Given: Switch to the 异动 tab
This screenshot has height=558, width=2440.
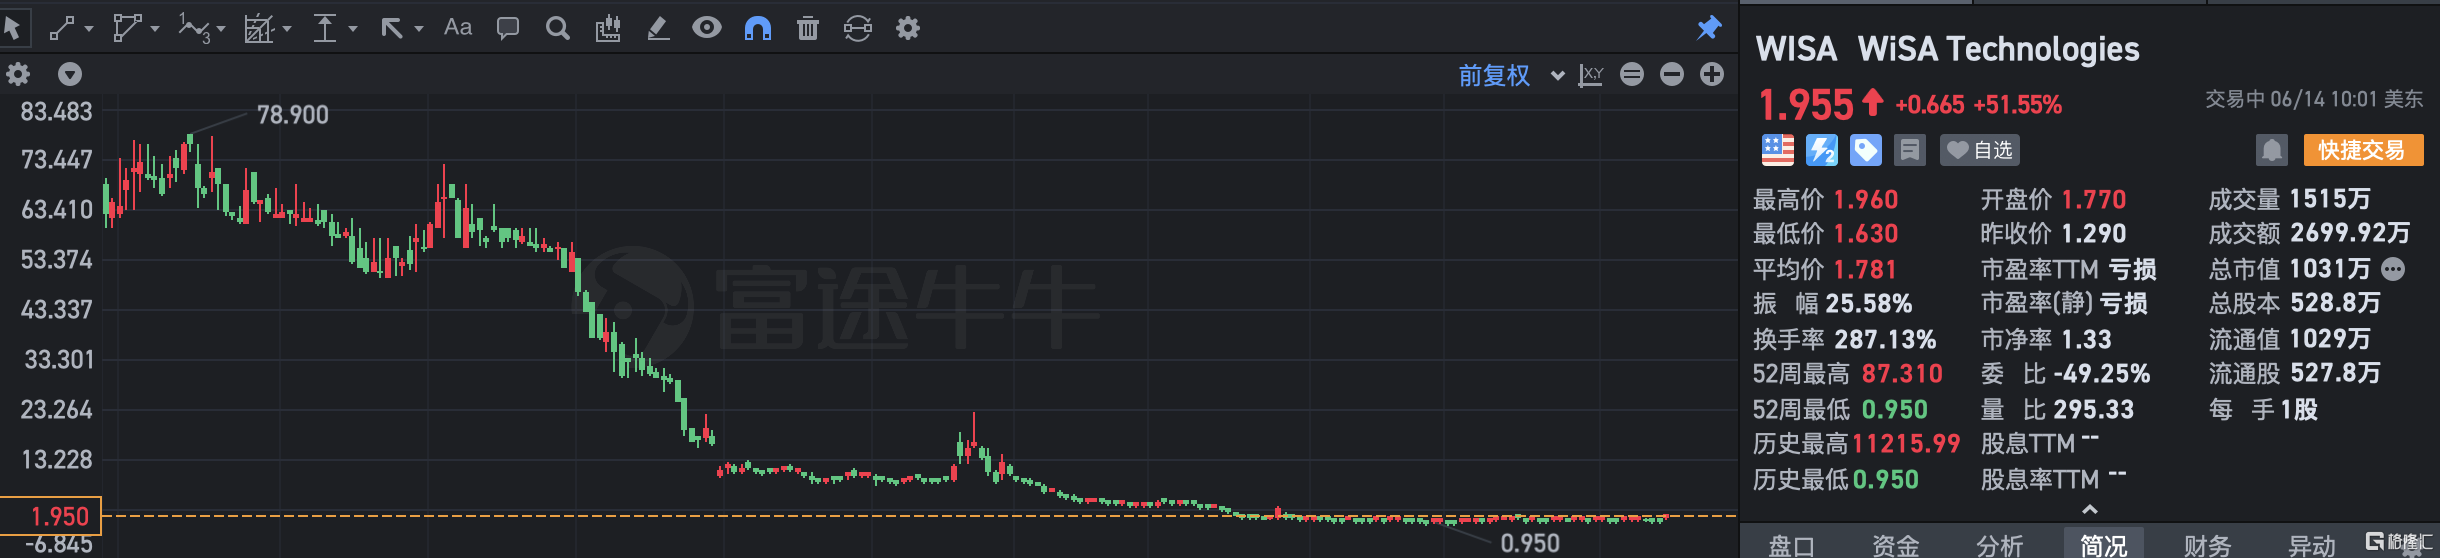Looking at the screenshot, I should pos(2312,546).
